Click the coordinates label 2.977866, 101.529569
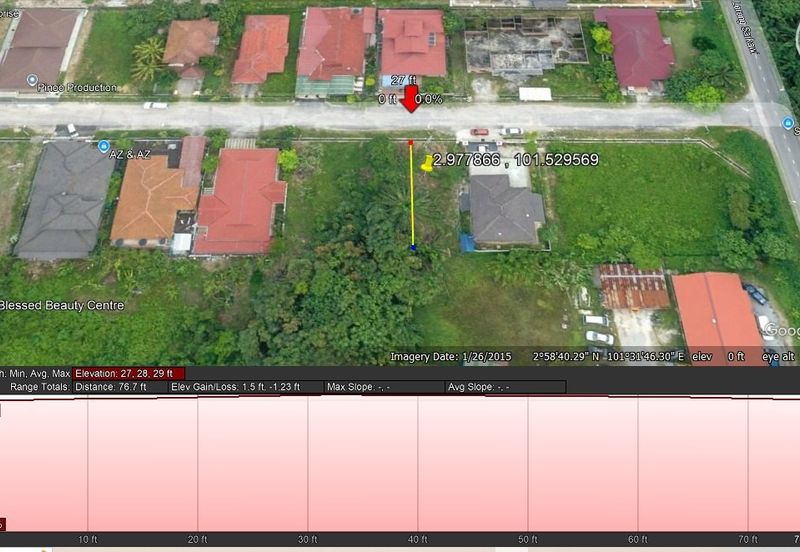Screen dimensions: 800x552 [x=516, y=160]
